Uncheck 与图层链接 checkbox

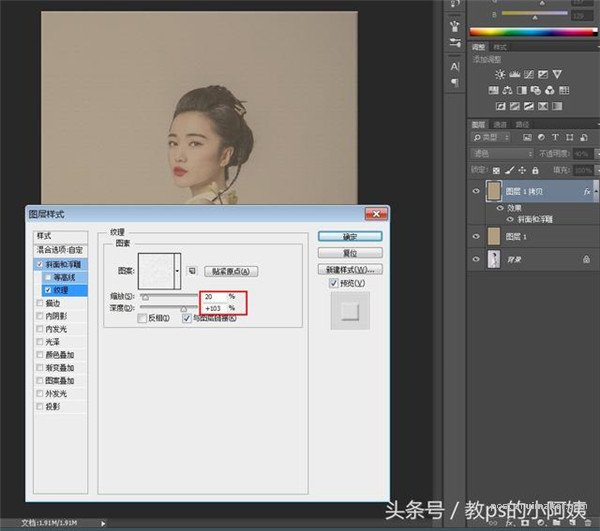[187, 318]
